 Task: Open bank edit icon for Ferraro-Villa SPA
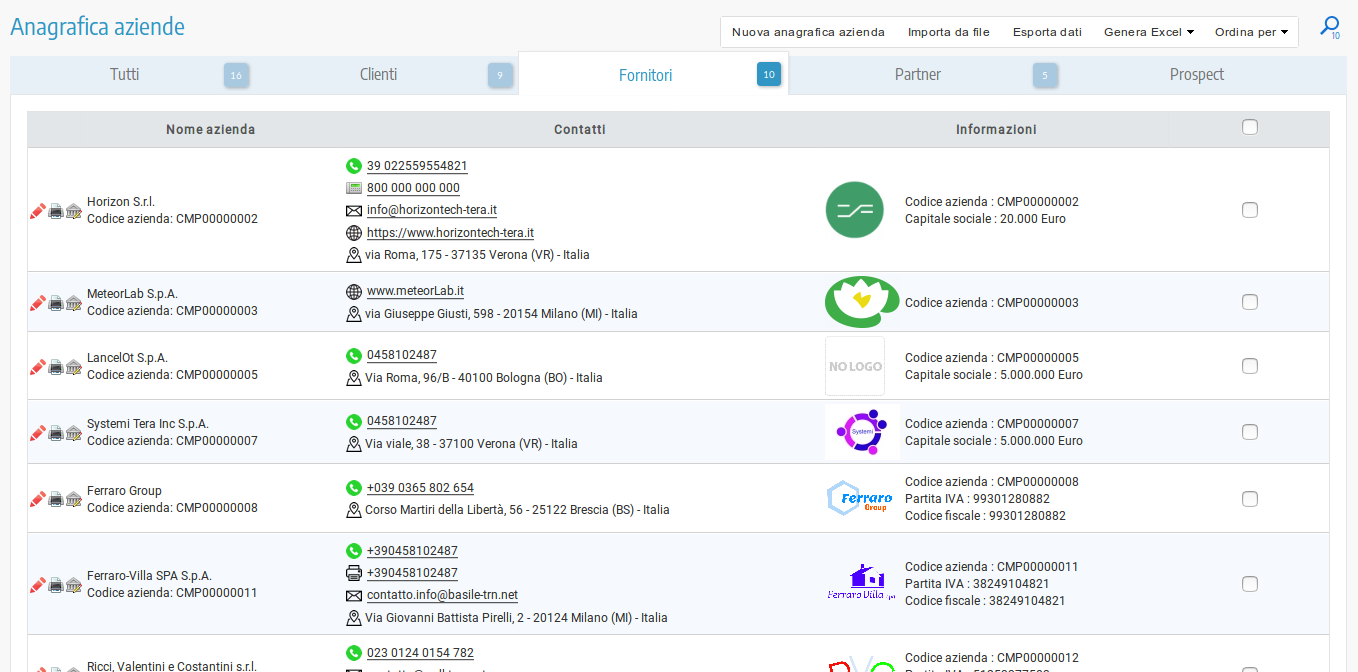click(74, 585)
